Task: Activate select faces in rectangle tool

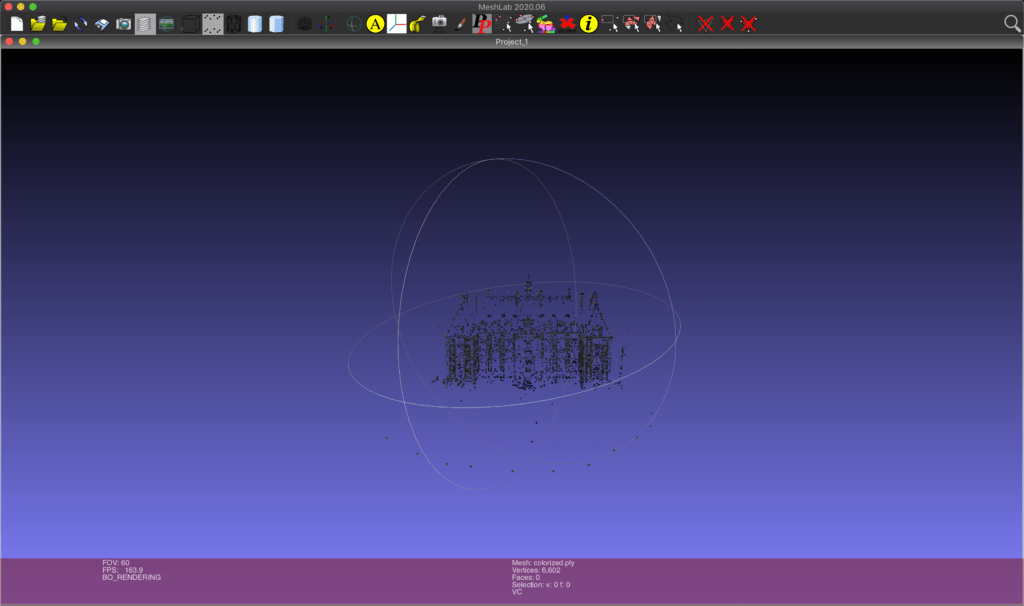Action: click(631, 24)
